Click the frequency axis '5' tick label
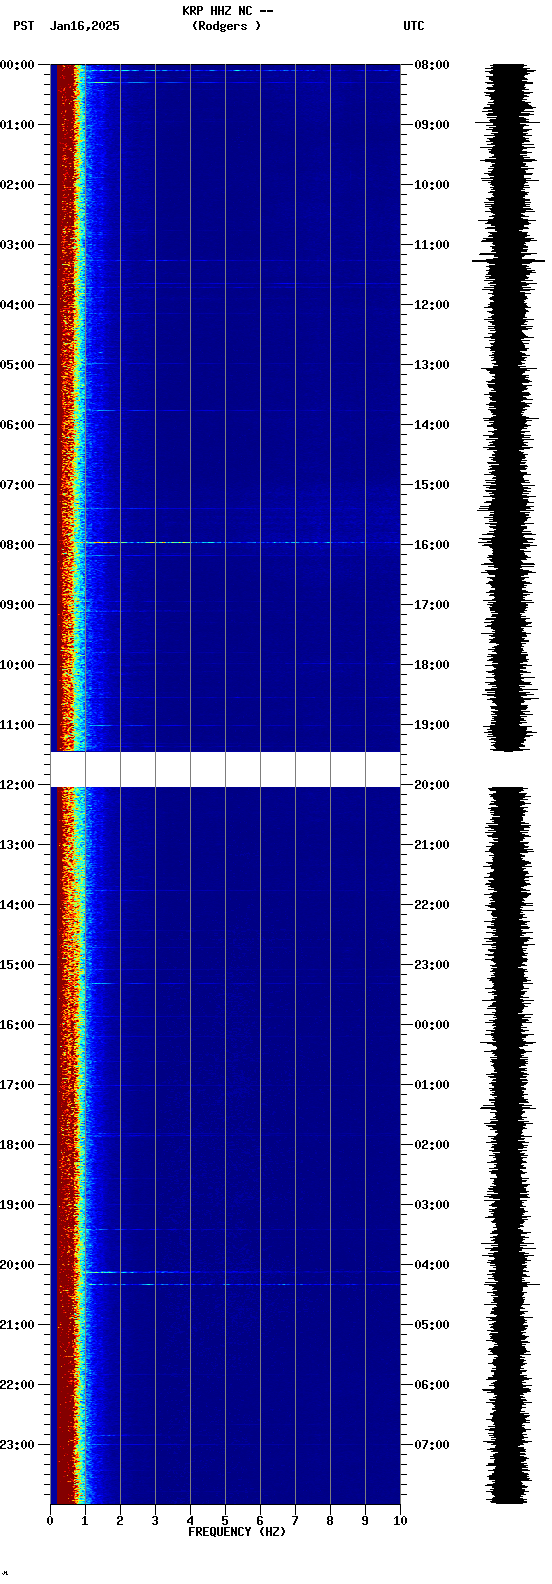 (225, 1521)
